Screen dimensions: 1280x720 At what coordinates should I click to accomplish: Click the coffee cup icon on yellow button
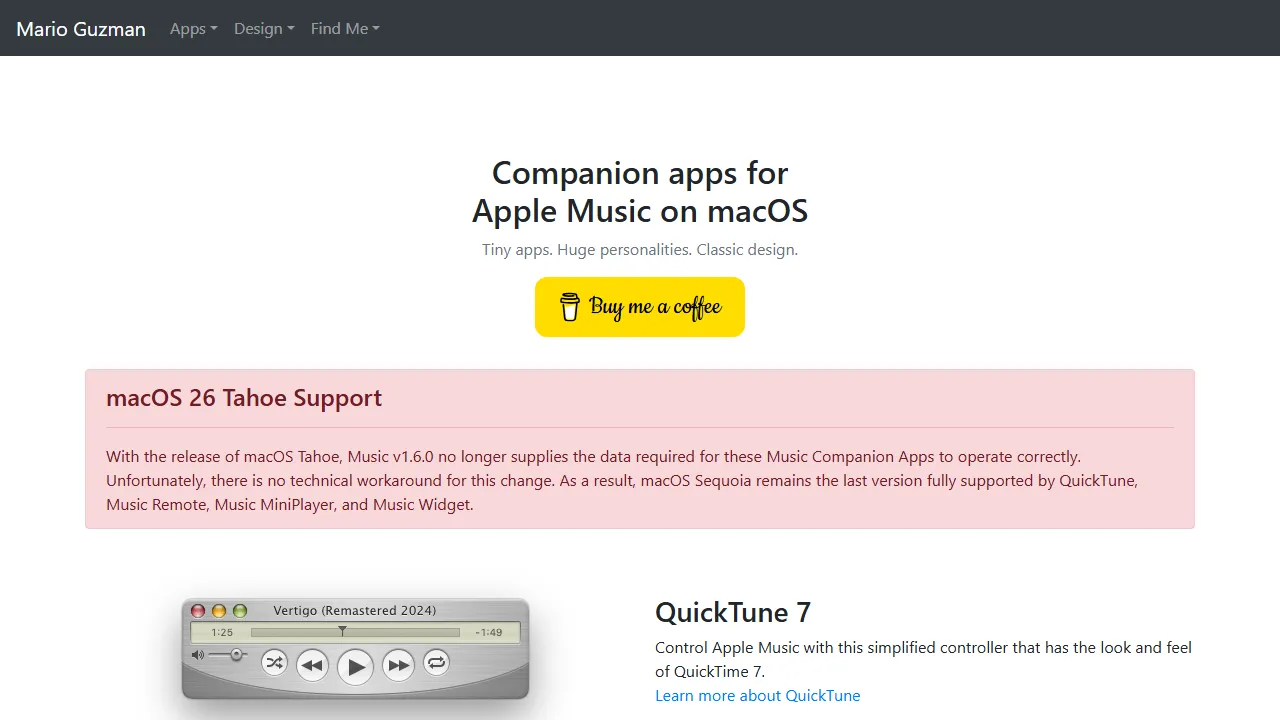click(570, 306)
